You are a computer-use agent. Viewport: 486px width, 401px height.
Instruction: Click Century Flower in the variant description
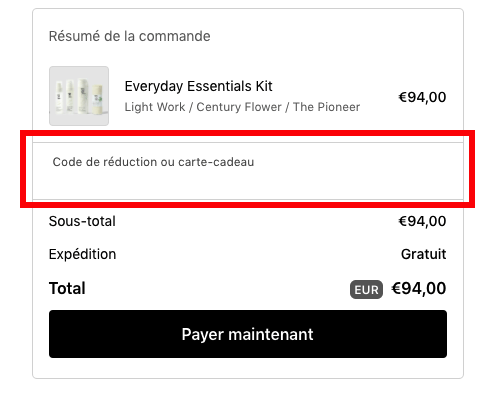[239, 107]
